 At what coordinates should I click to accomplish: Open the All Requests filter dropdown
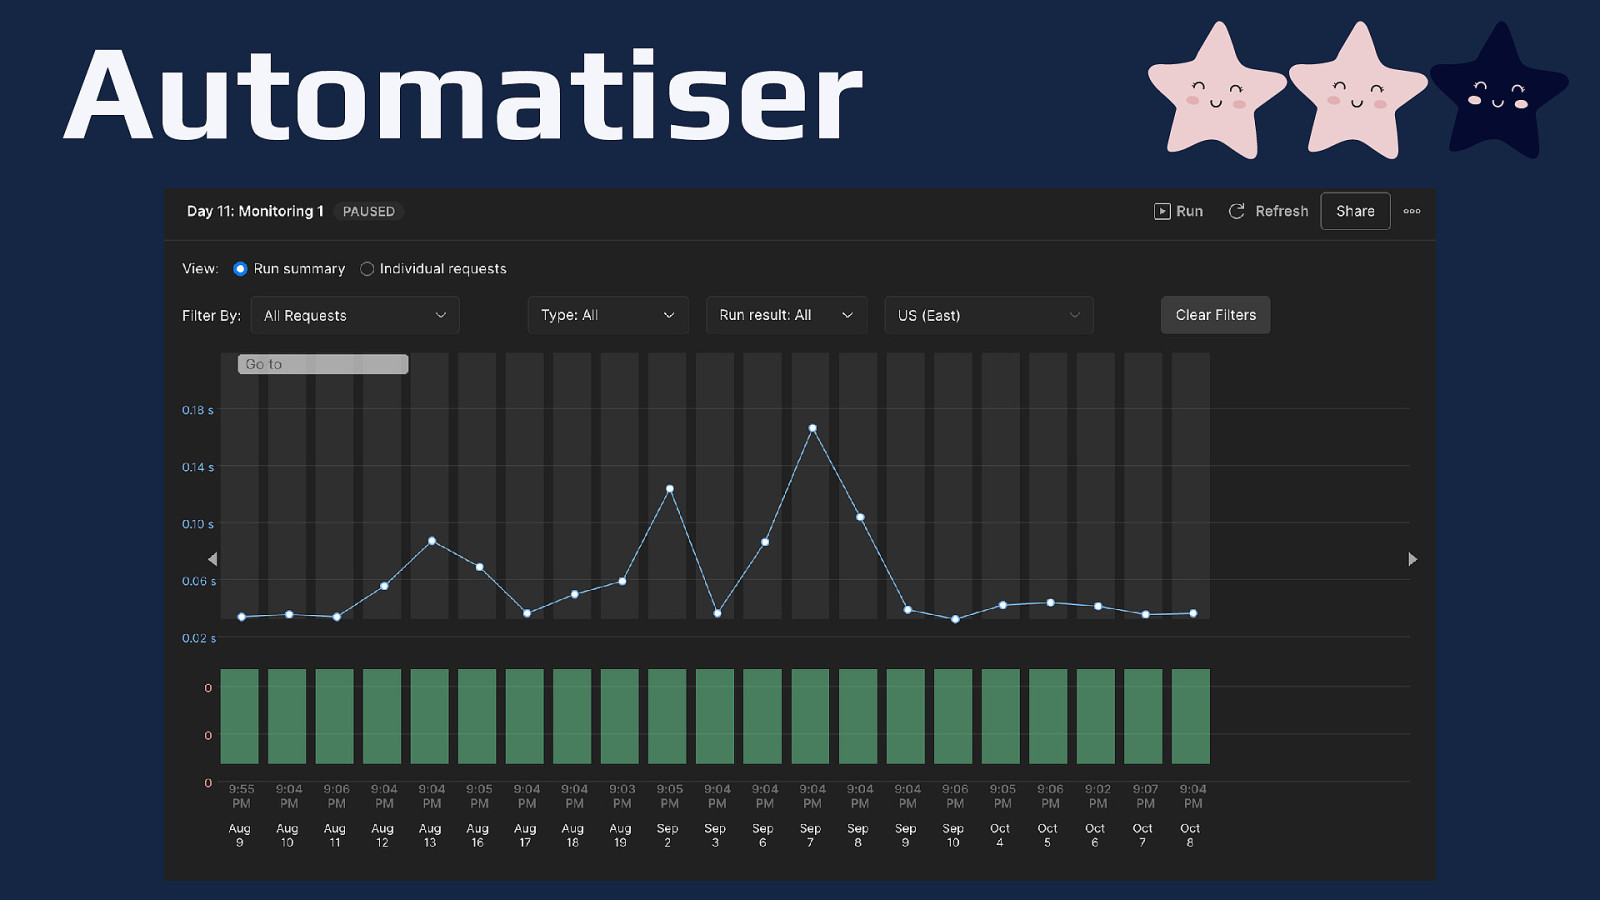355,315
